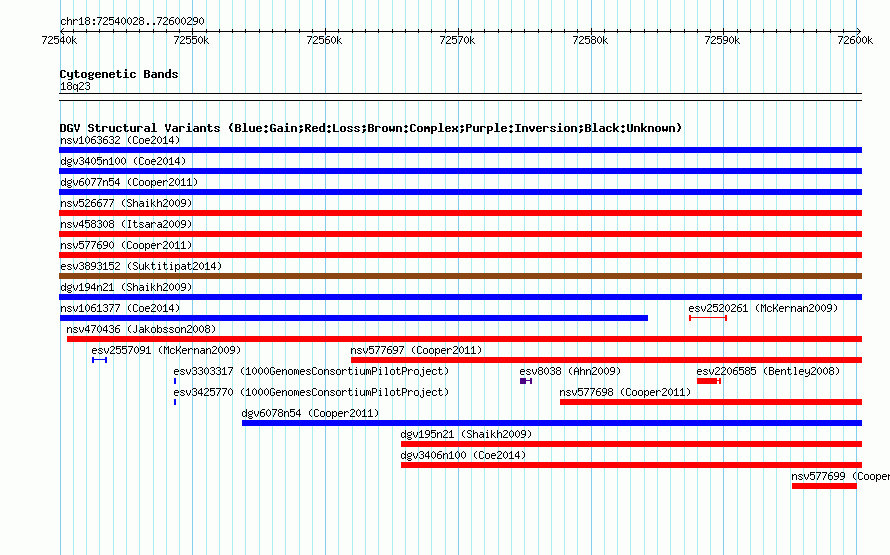Open nsv577698 (Cooper2011) variant
This screenshot has height=555, width=890.
coord(625,392)
